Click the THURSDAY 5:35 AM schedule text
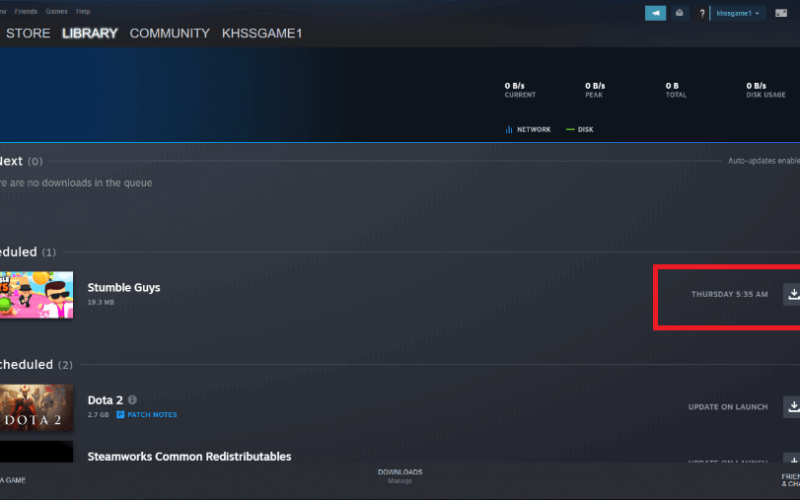This screenshot has width=800, height=500. click(729, 294)
